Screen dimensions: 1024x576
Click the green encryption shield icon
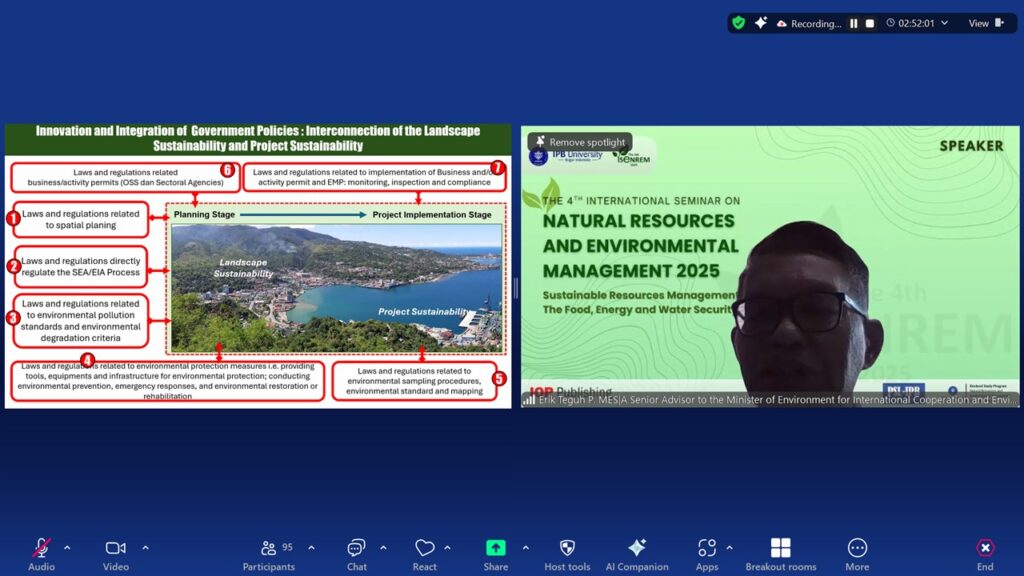coord(738,23)
